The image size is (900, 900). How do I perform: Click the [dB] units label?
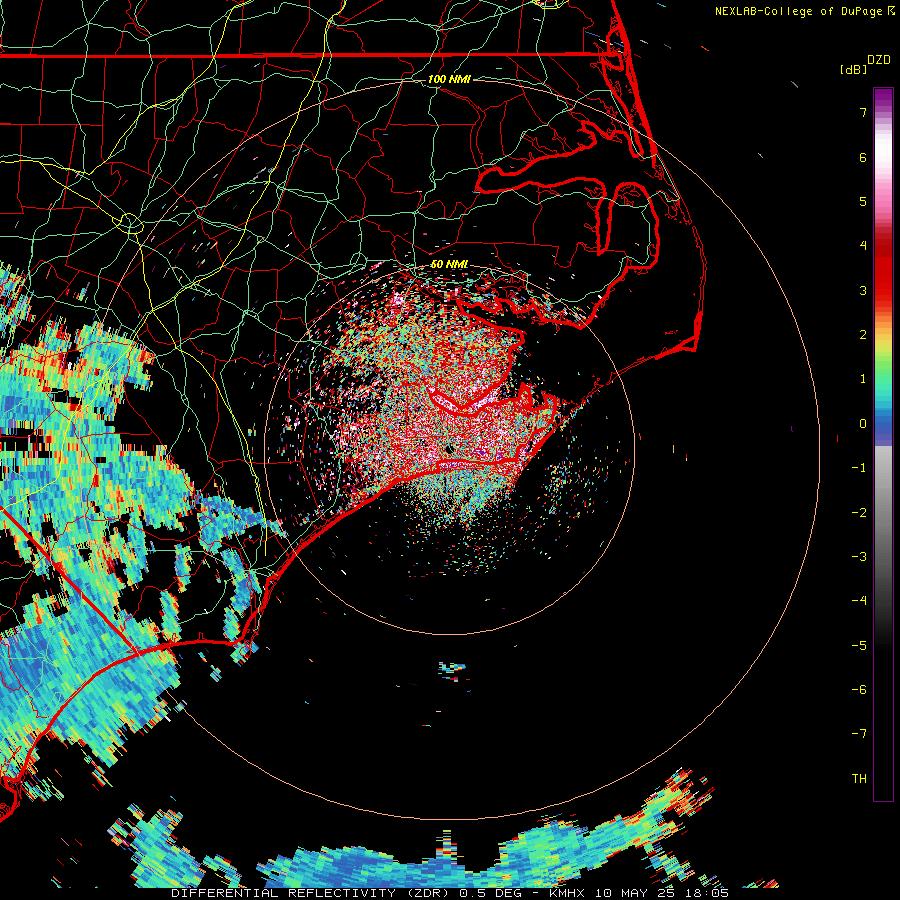pos(854,70)
